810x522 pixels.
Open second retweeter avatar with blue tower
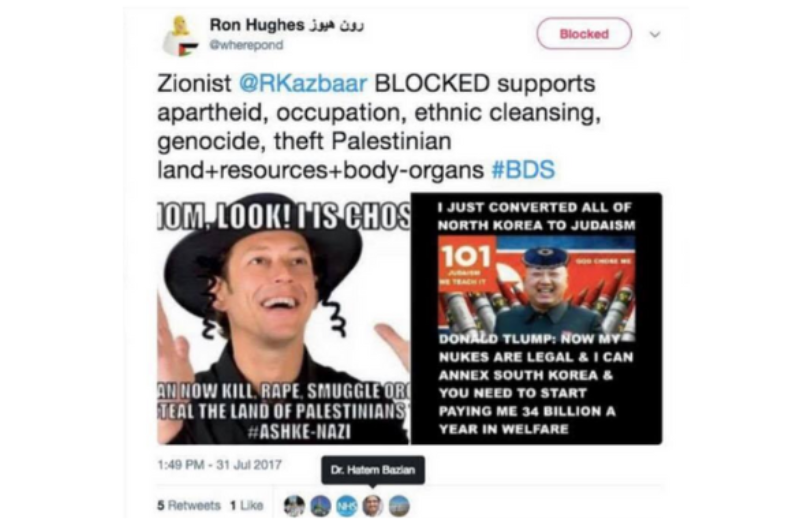(x=321, y=506)
